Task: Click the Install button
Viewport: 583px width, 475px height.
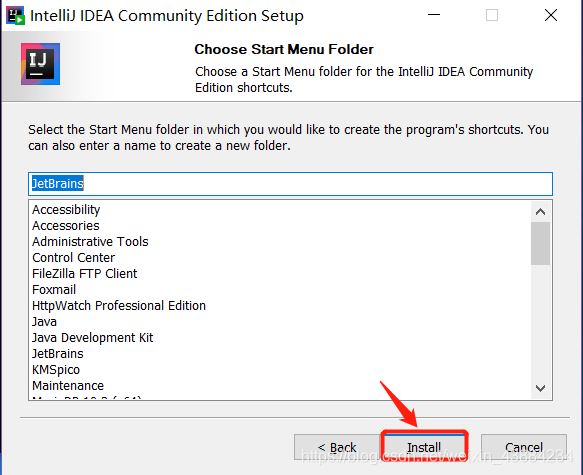Action: (424, 447)
